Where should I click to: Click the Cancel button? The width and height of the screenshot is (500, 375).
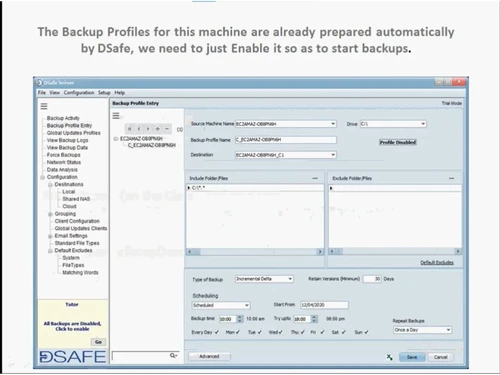(x=441, y=357)
